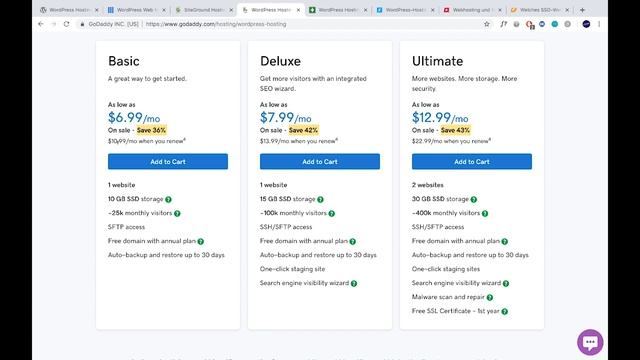The width and height of the screenshot is (640, 360).
Task: Open the browser profile avatar
Action: 586,24
